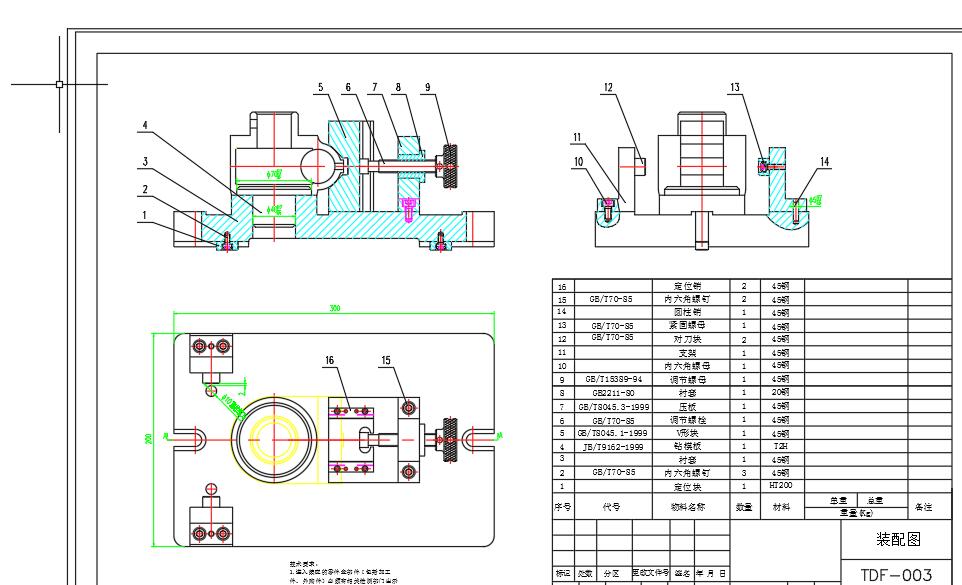The image size is (962, 585).
Task: Click the "材料" column header
Action: click(x=781, y=507)
